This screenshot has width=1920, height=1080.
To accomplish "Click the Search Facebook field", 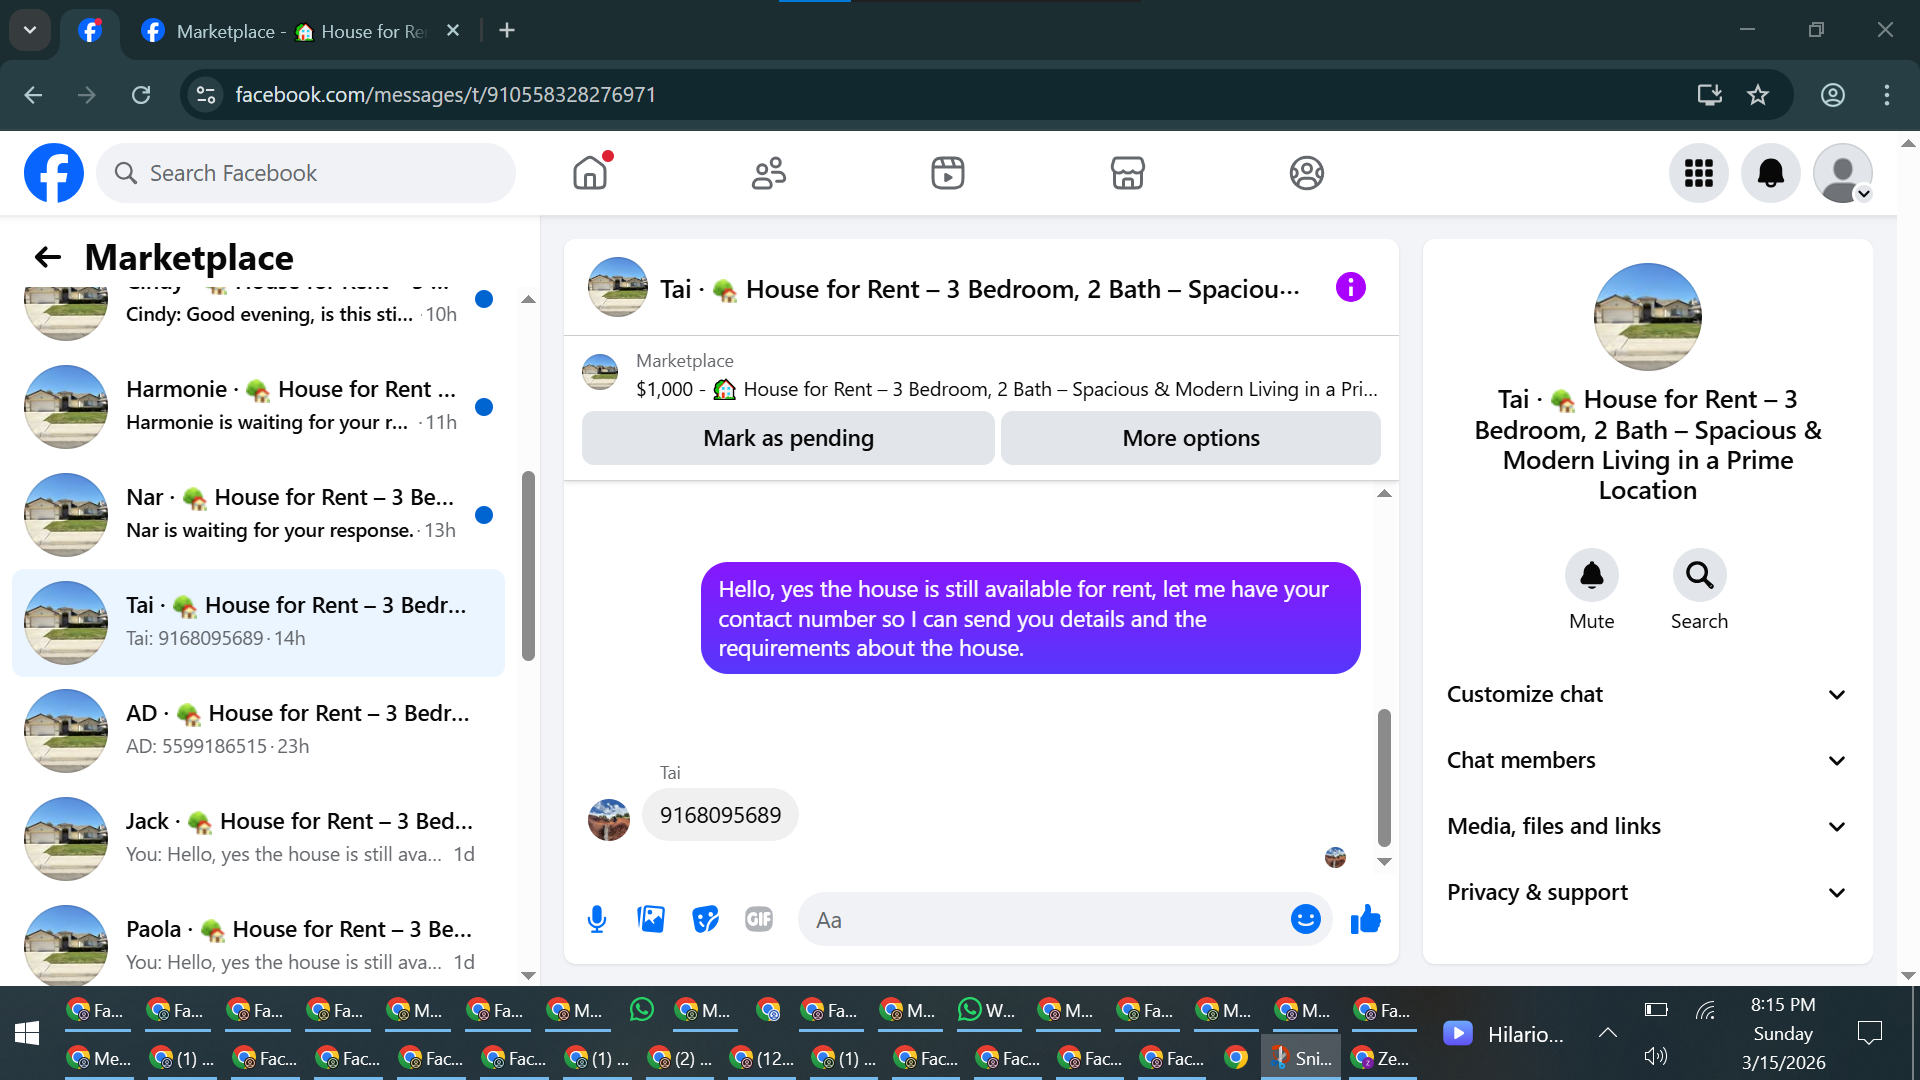I will [x=306, y=173].
